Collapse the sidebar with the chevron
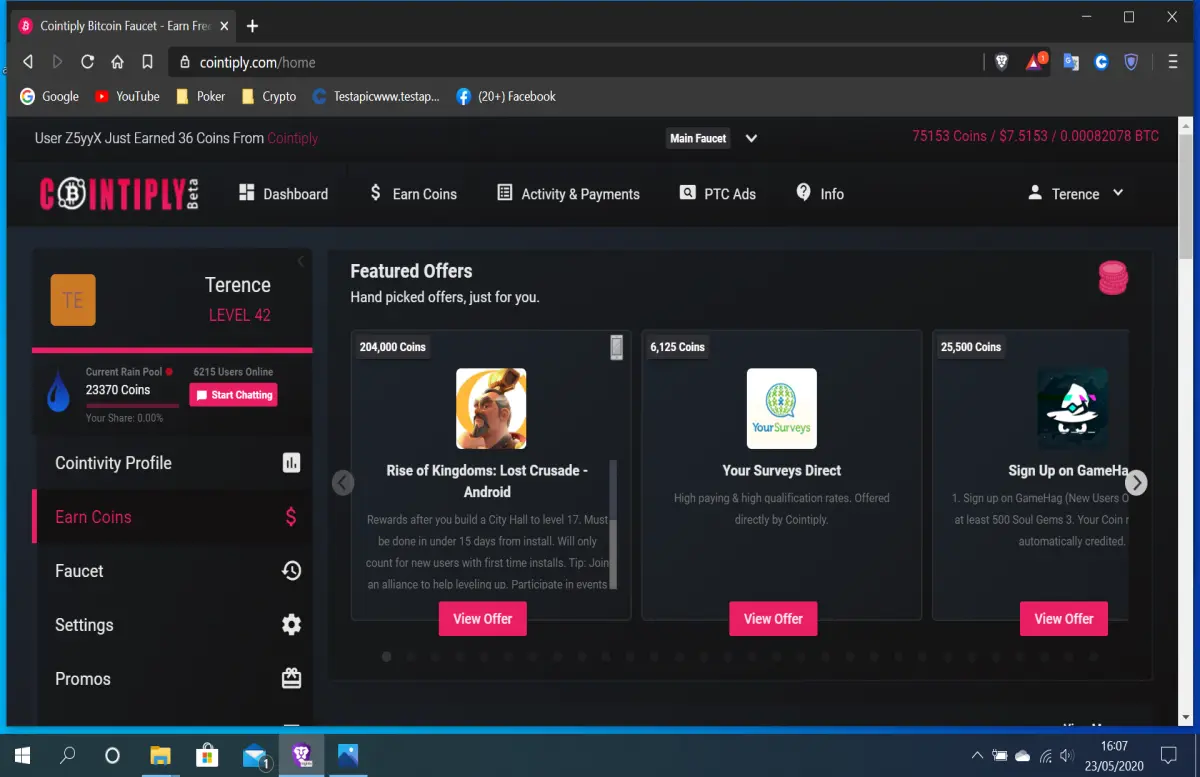Screen dimensions: 1200x777 pos(300,262)
